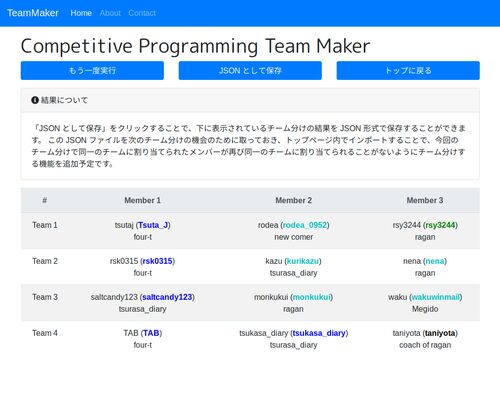
Task: Click 'ragan' under rsy3244
Action: [x=425, y=237]
